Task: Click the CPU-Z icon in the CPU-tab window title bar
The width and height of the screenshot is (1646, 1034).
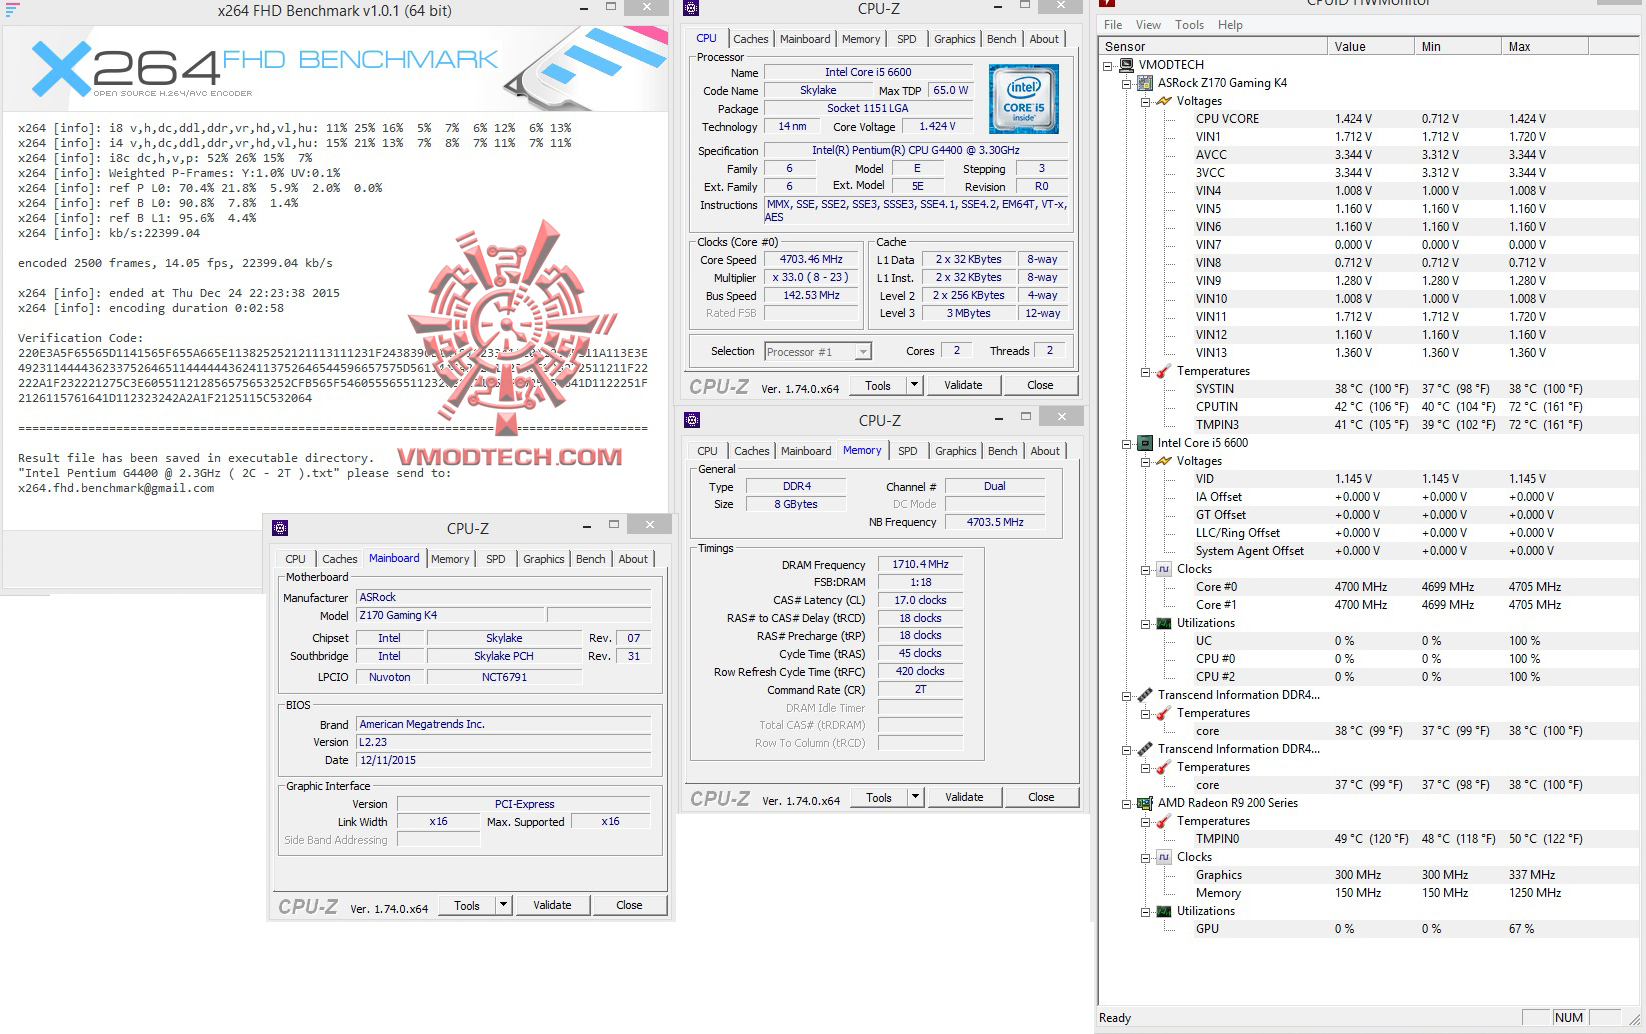Action: (691, 8)
